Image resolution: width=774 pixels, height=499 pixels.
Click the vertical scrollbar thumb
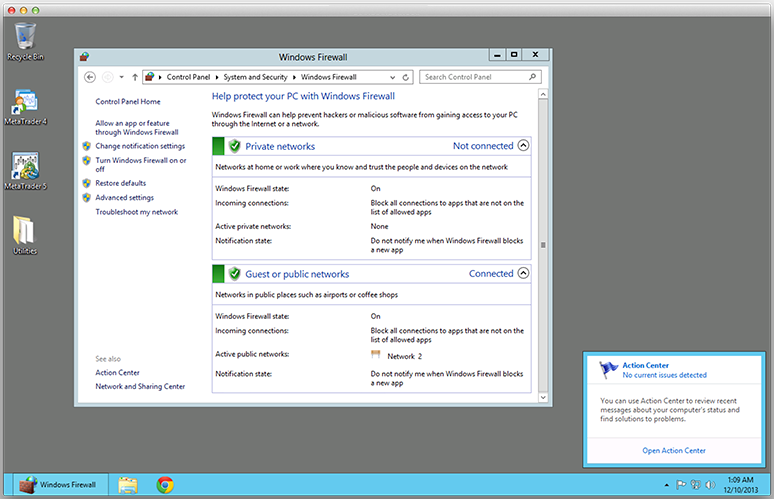click(543, 245)
